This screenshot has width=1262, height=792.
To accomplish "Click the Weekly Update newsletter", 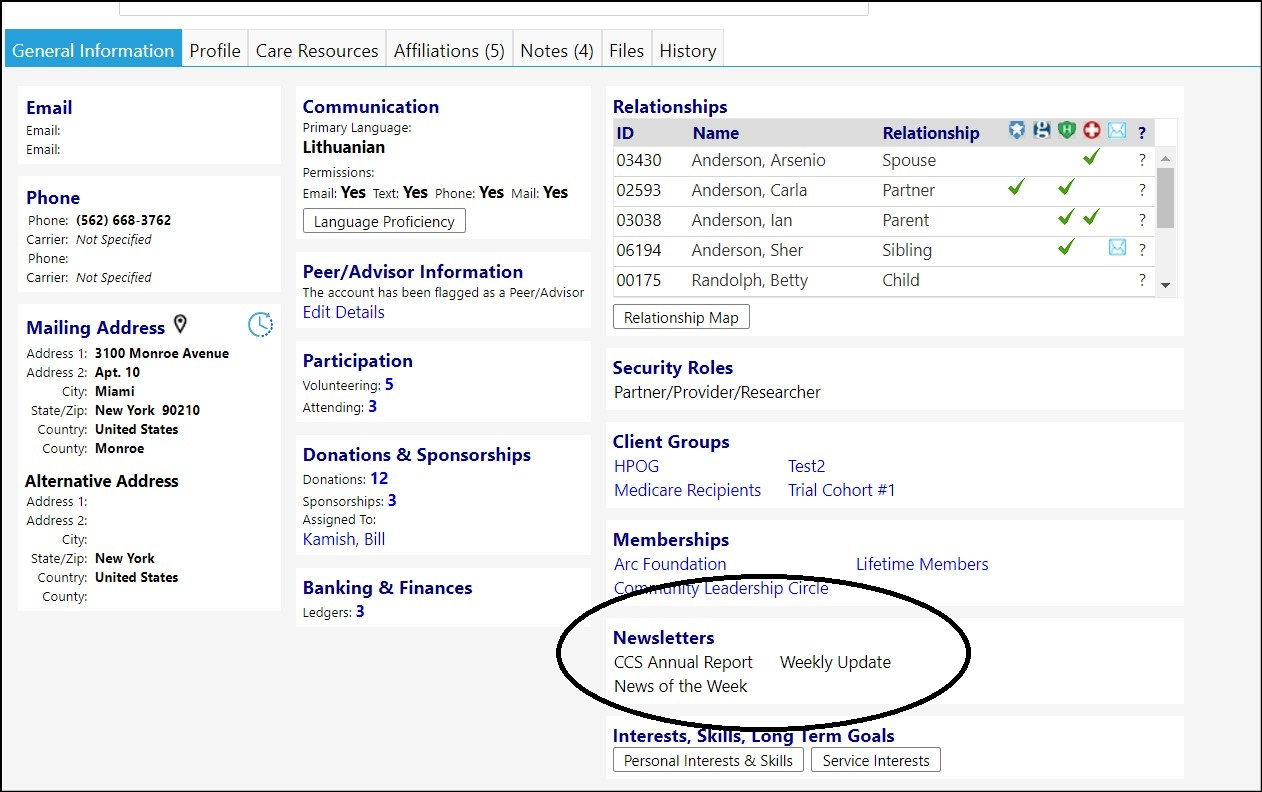I will [x=835, y=662].
